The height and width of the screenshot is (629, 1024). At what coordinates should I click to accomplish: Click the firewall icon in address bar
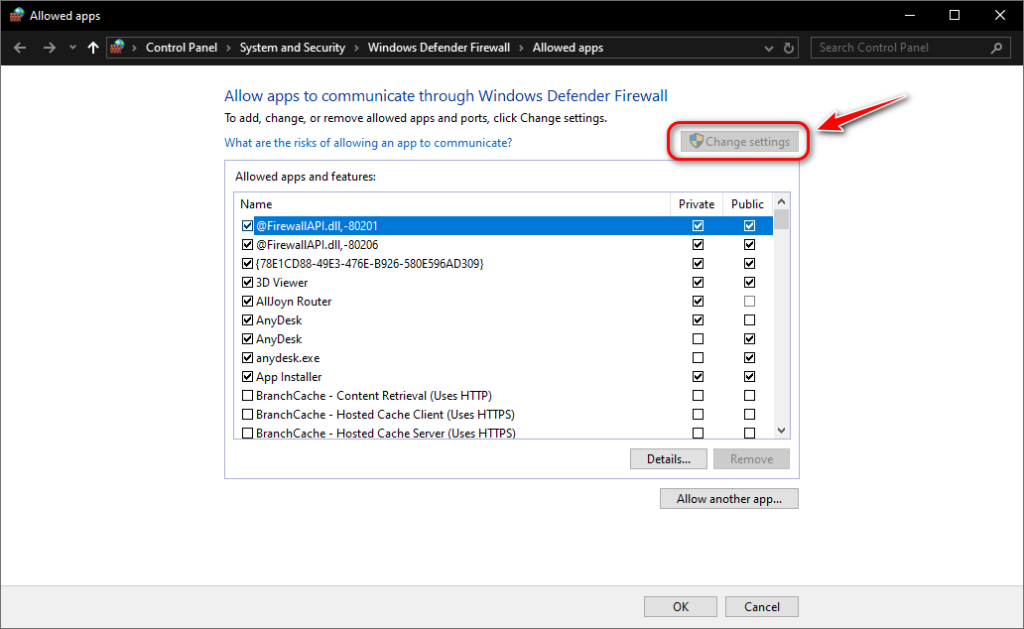118,47
